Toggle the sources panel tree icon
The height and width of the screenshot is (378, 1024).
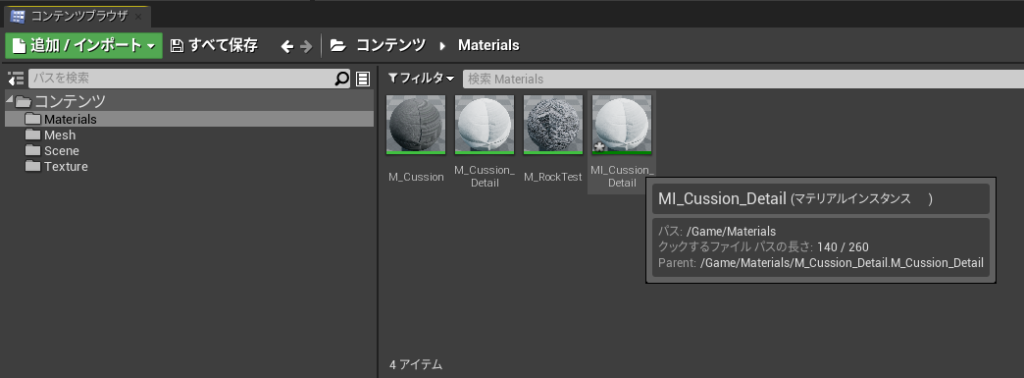[x=16, y=79]
